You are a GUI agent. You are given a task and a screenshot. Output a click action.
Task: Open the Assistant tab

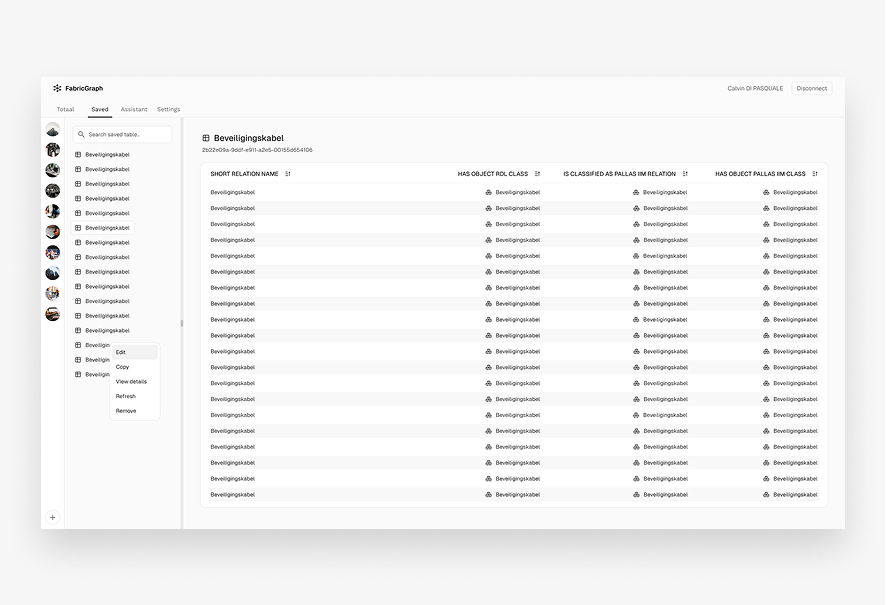tap(135, 109)
